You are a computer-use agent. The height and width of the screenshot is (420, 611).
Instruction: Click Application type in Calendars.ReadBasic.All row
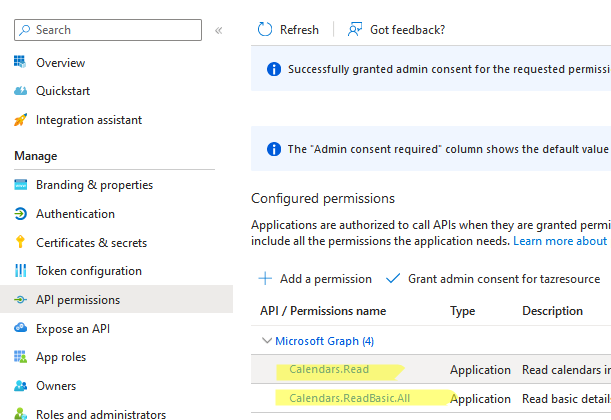pyautogui.click(x=480, y=399)
